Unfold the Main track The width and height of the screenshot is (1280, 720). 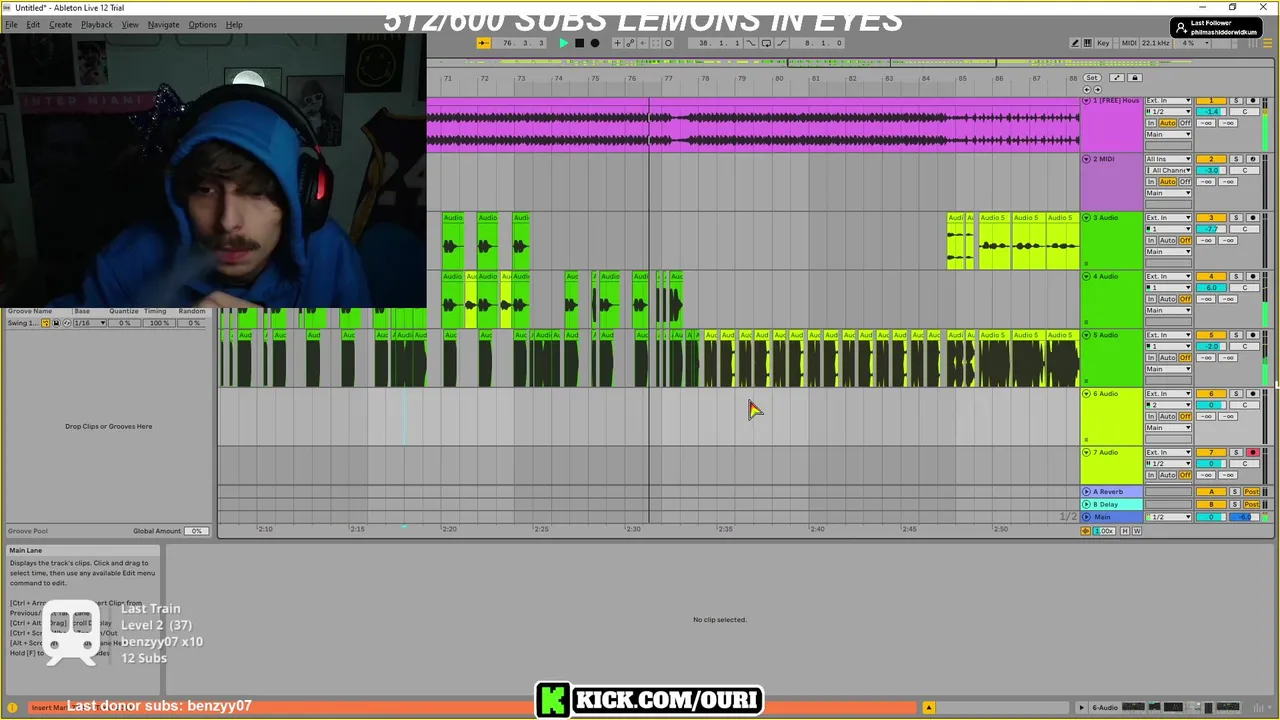(1087, 517)
